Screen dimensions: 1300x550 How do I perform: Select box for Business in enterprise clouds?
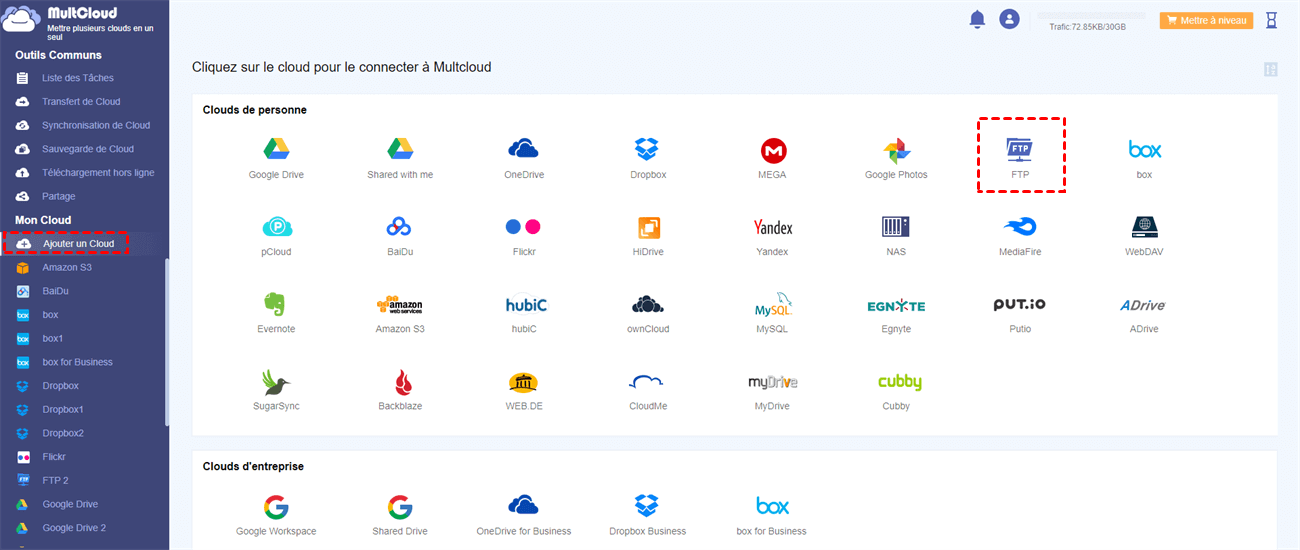click(x=772, y=515)
